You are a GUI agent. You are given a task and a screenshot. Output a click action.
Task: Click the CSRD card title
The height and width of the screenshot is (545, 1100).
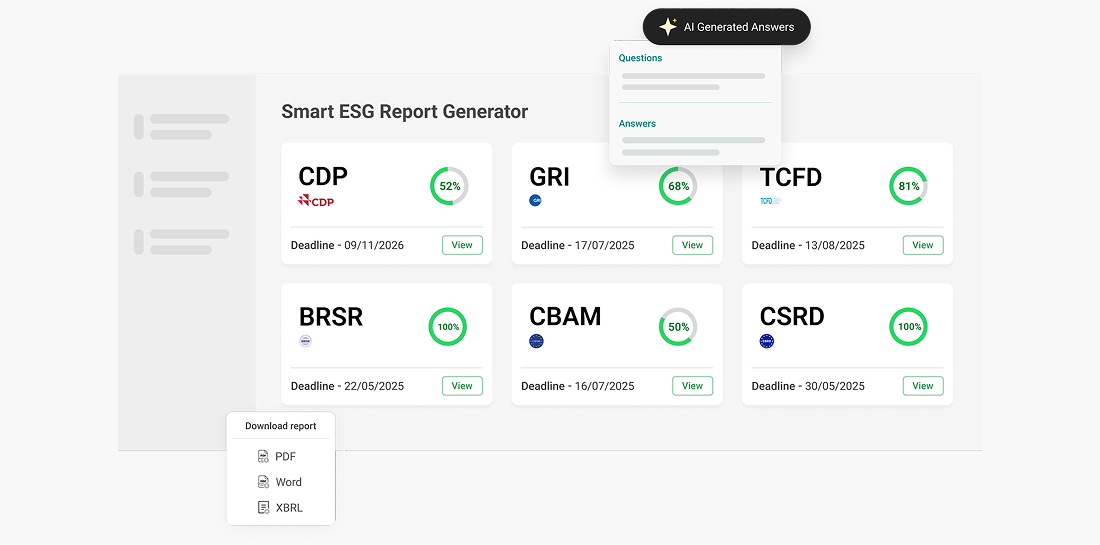click(791, 317)
